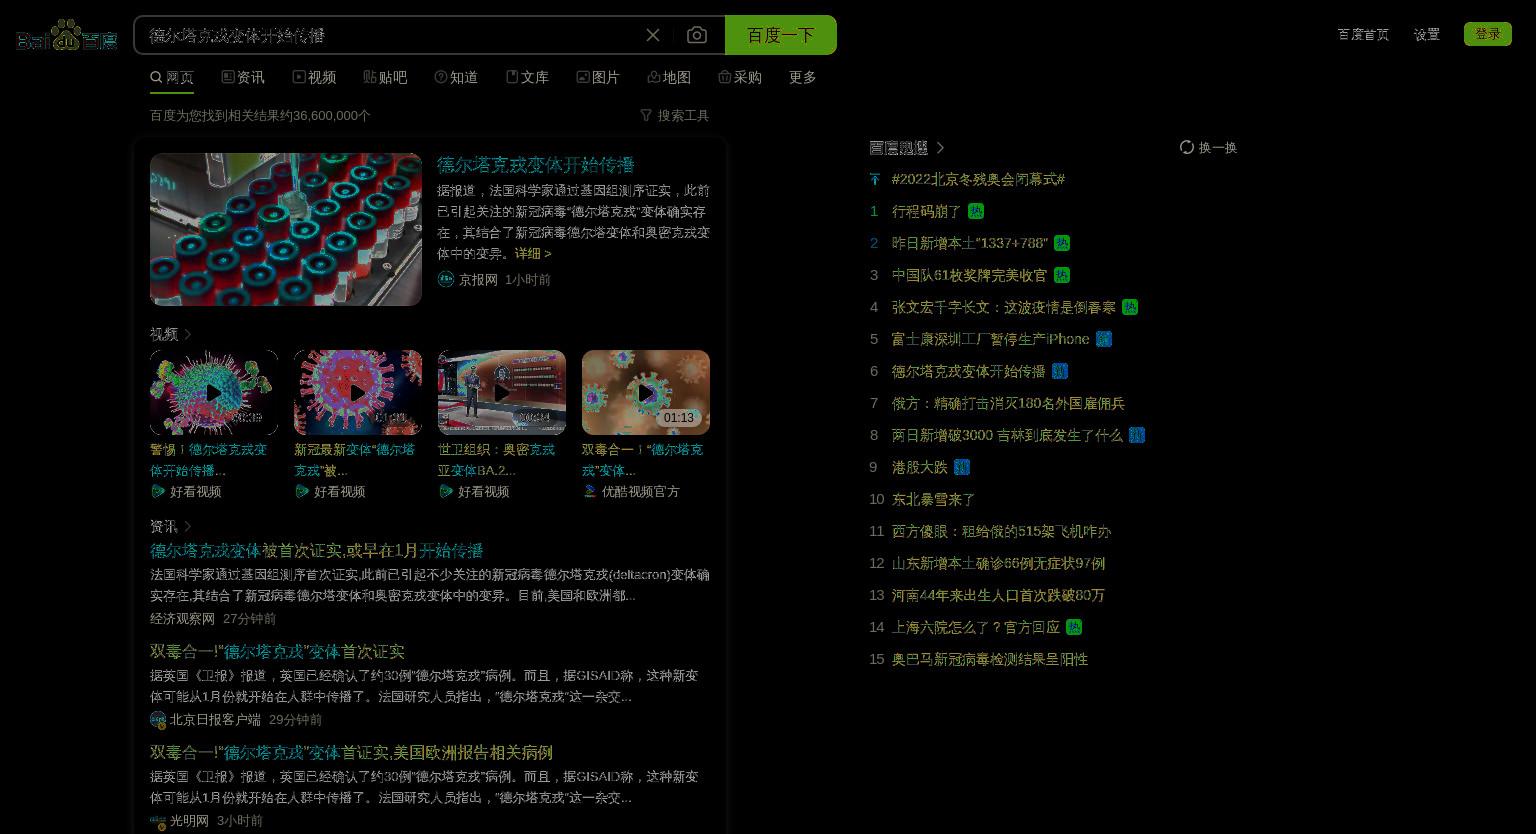
Task: Refresh hot list with 换一换
Action: [1208, 147]
